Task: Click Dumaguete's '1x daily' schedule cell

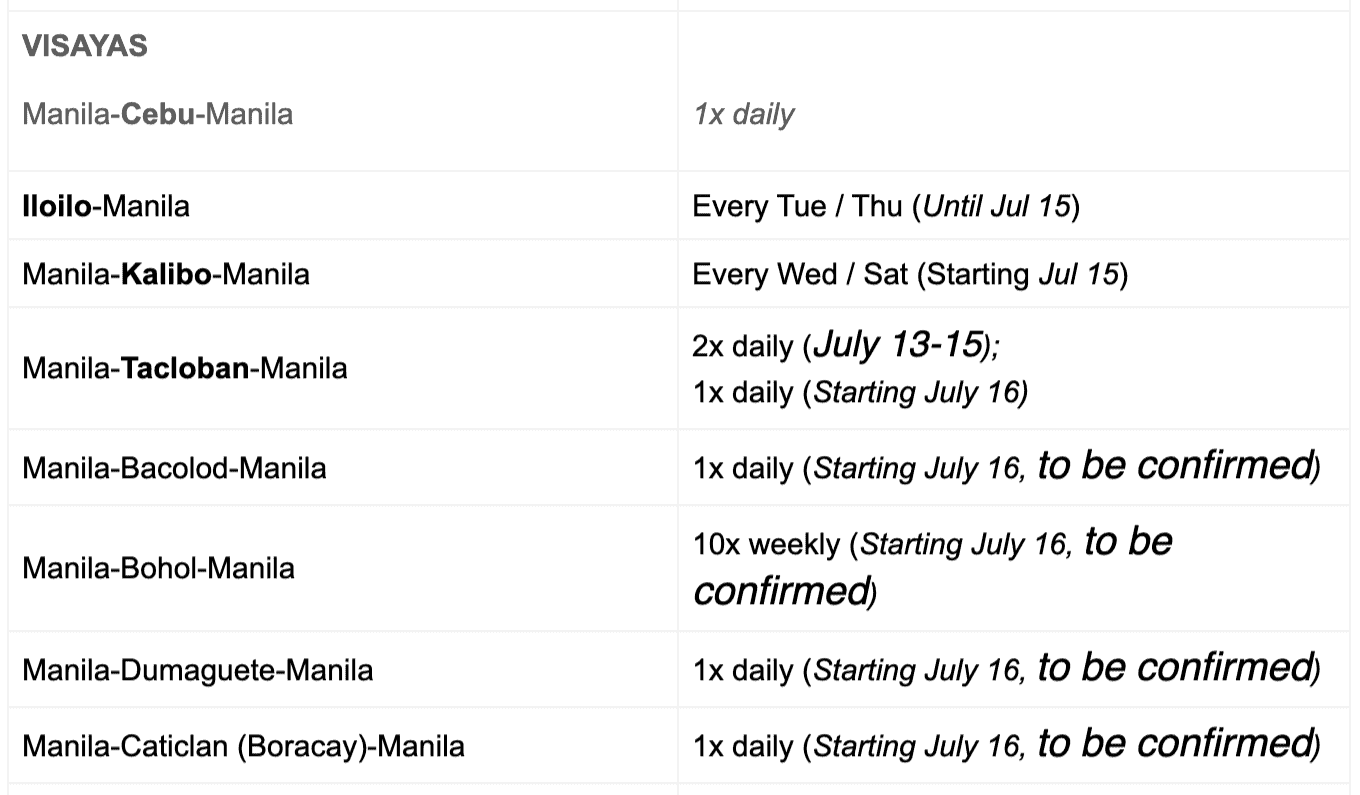Action: coord(1005,669)
